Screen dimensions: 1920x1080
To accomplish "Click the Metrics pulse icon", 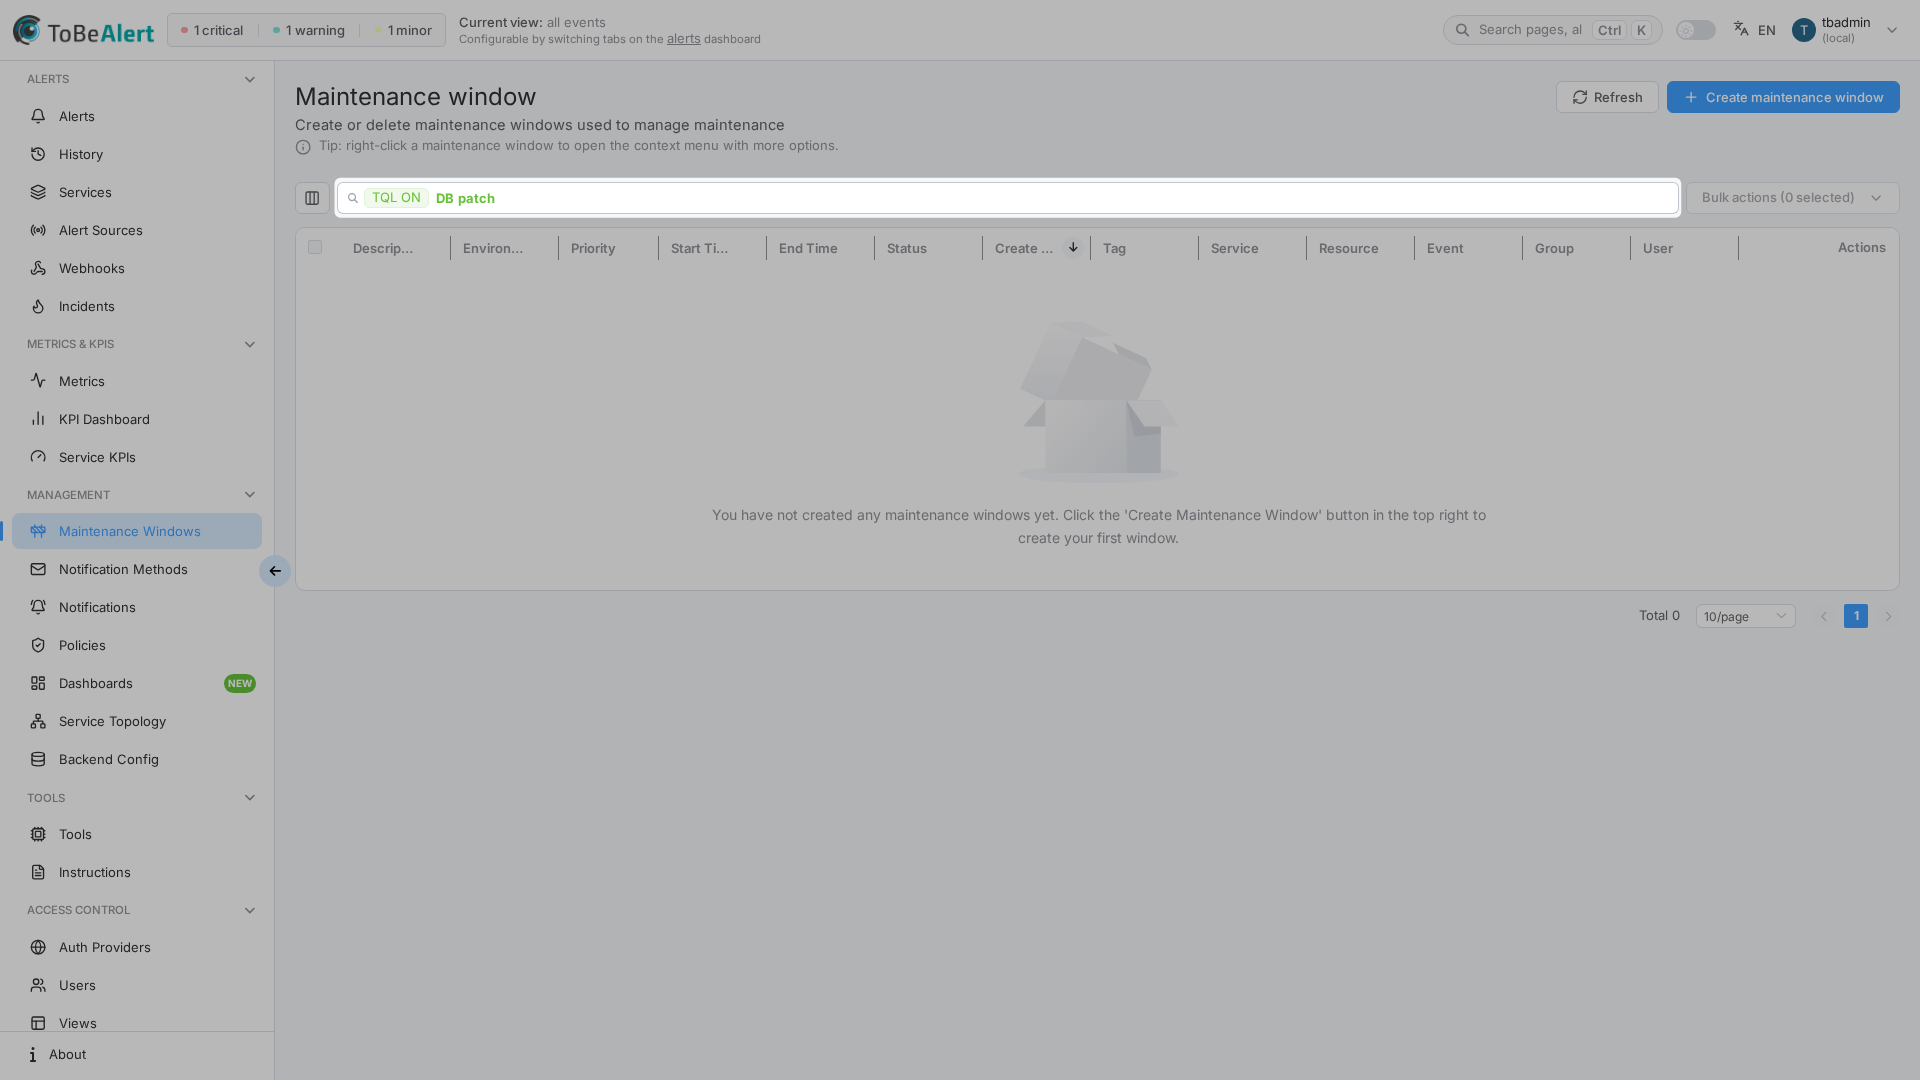I will [38, 381].
